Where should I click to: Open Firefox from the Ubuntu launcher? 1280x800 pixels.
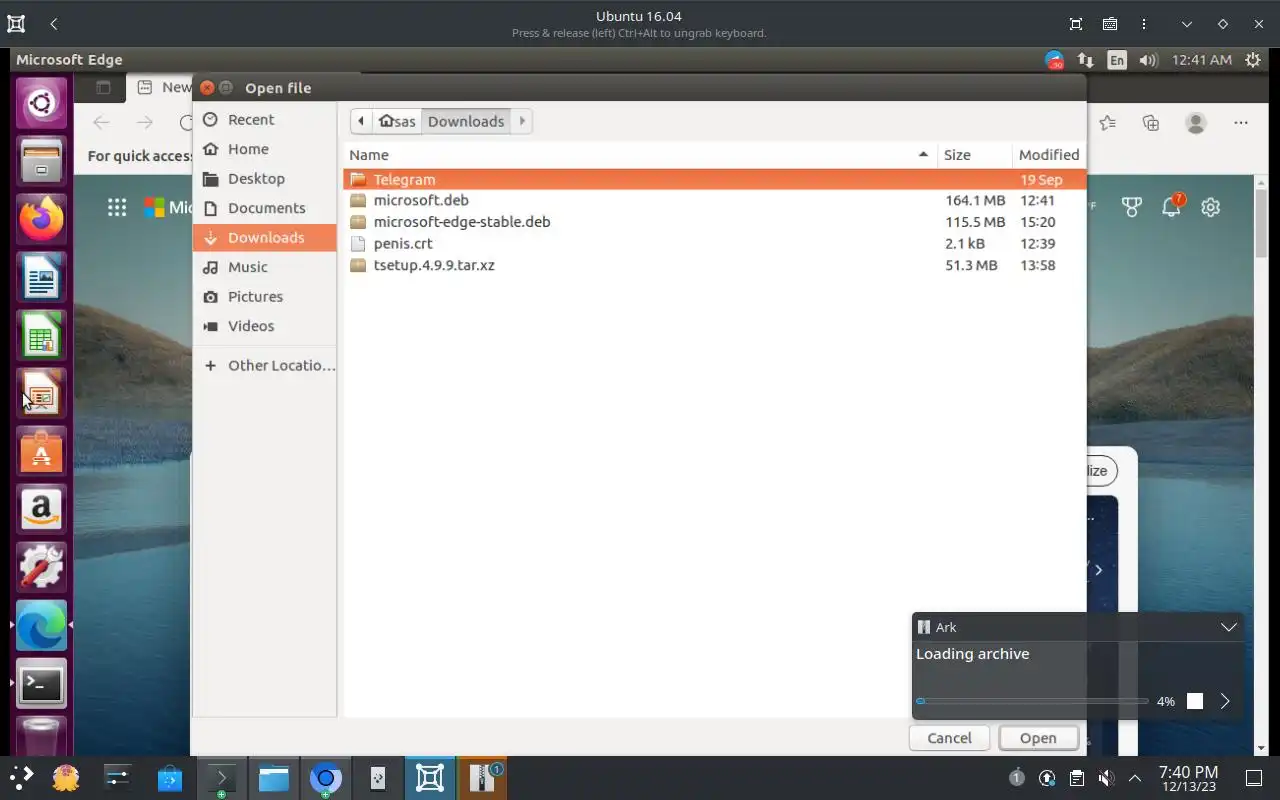click(41, 220)
